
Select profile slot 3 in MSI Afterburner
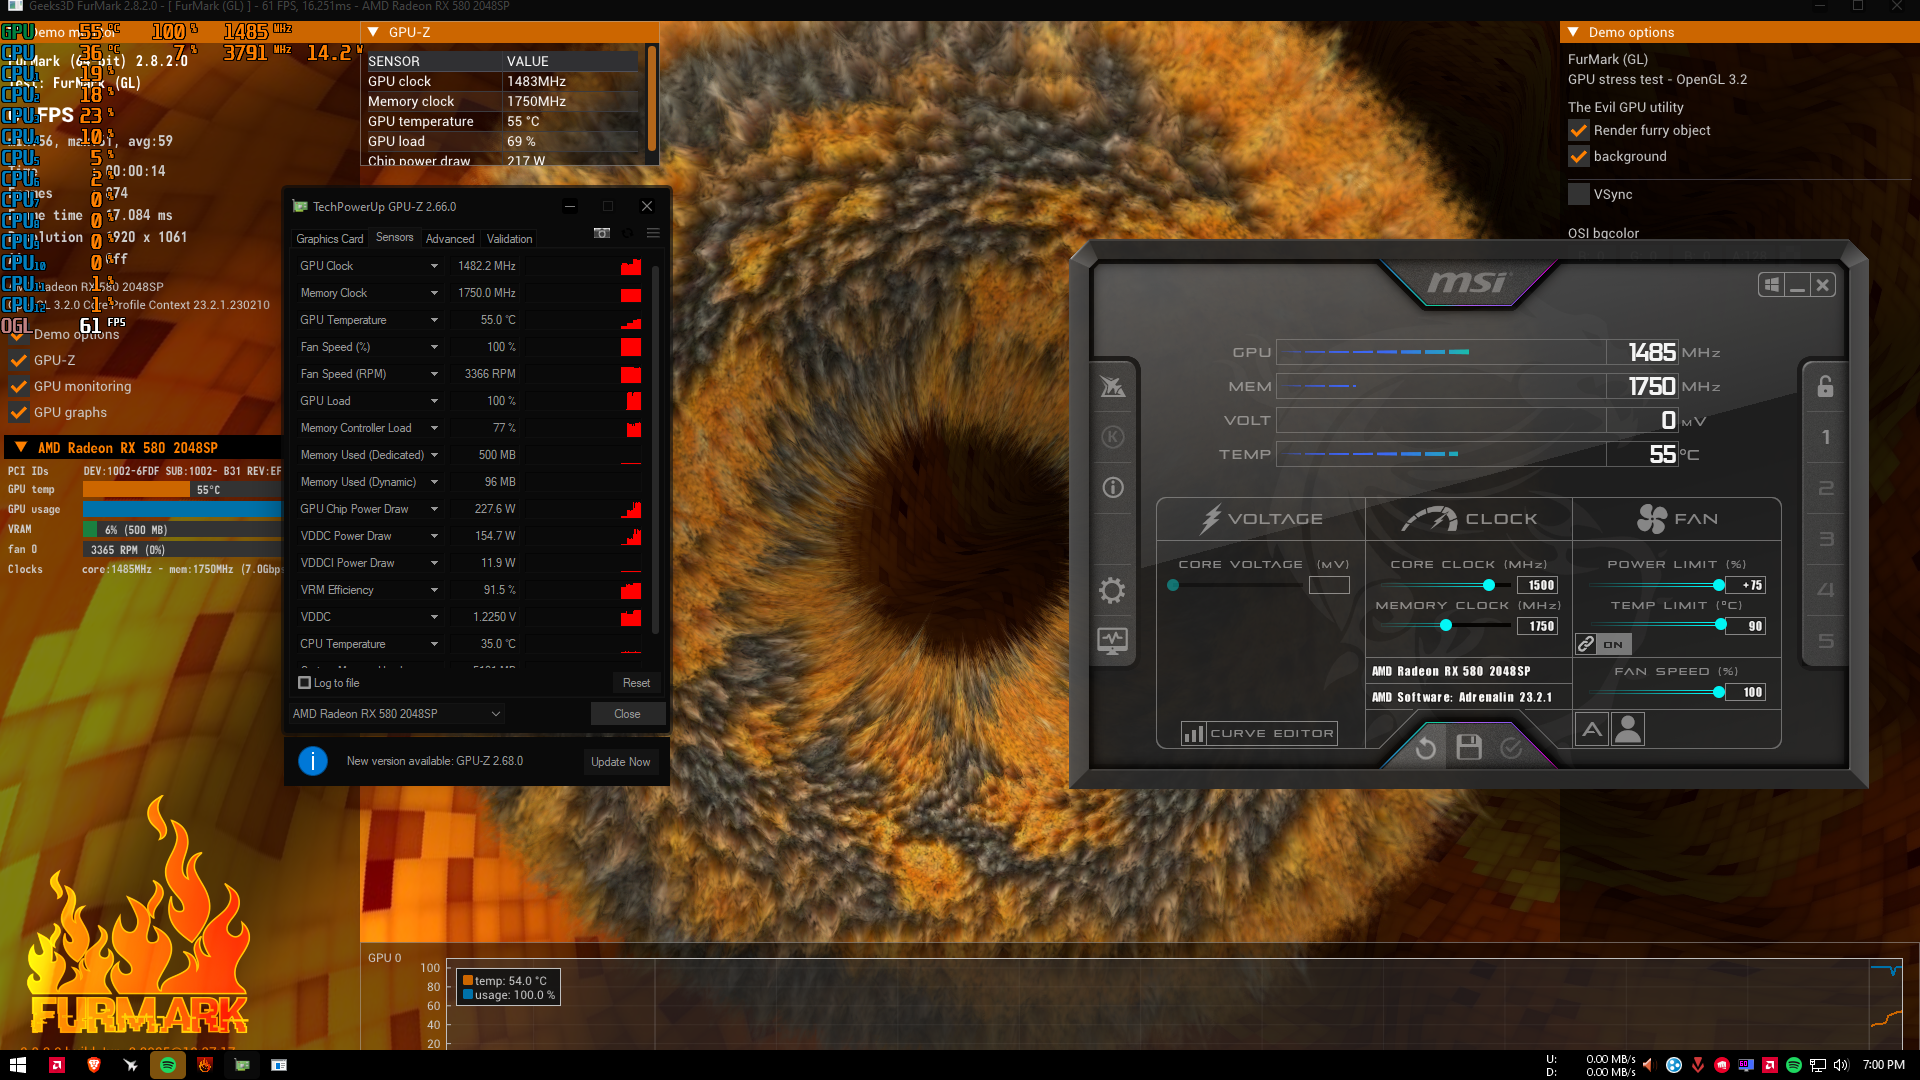click(1826, 539)
